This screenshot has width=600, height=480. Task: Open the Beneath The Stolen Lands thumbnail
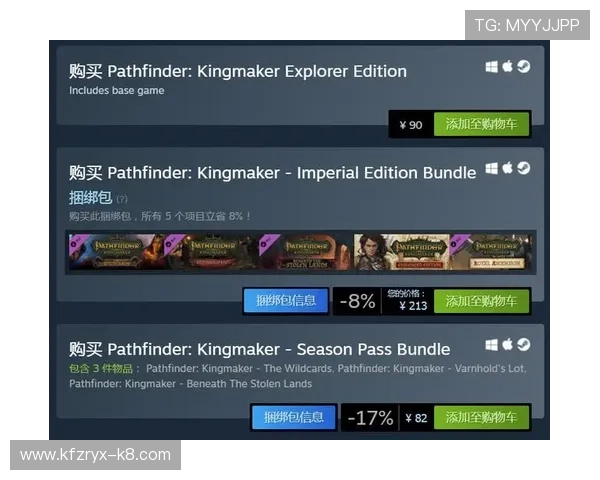[x=307, y=252]
